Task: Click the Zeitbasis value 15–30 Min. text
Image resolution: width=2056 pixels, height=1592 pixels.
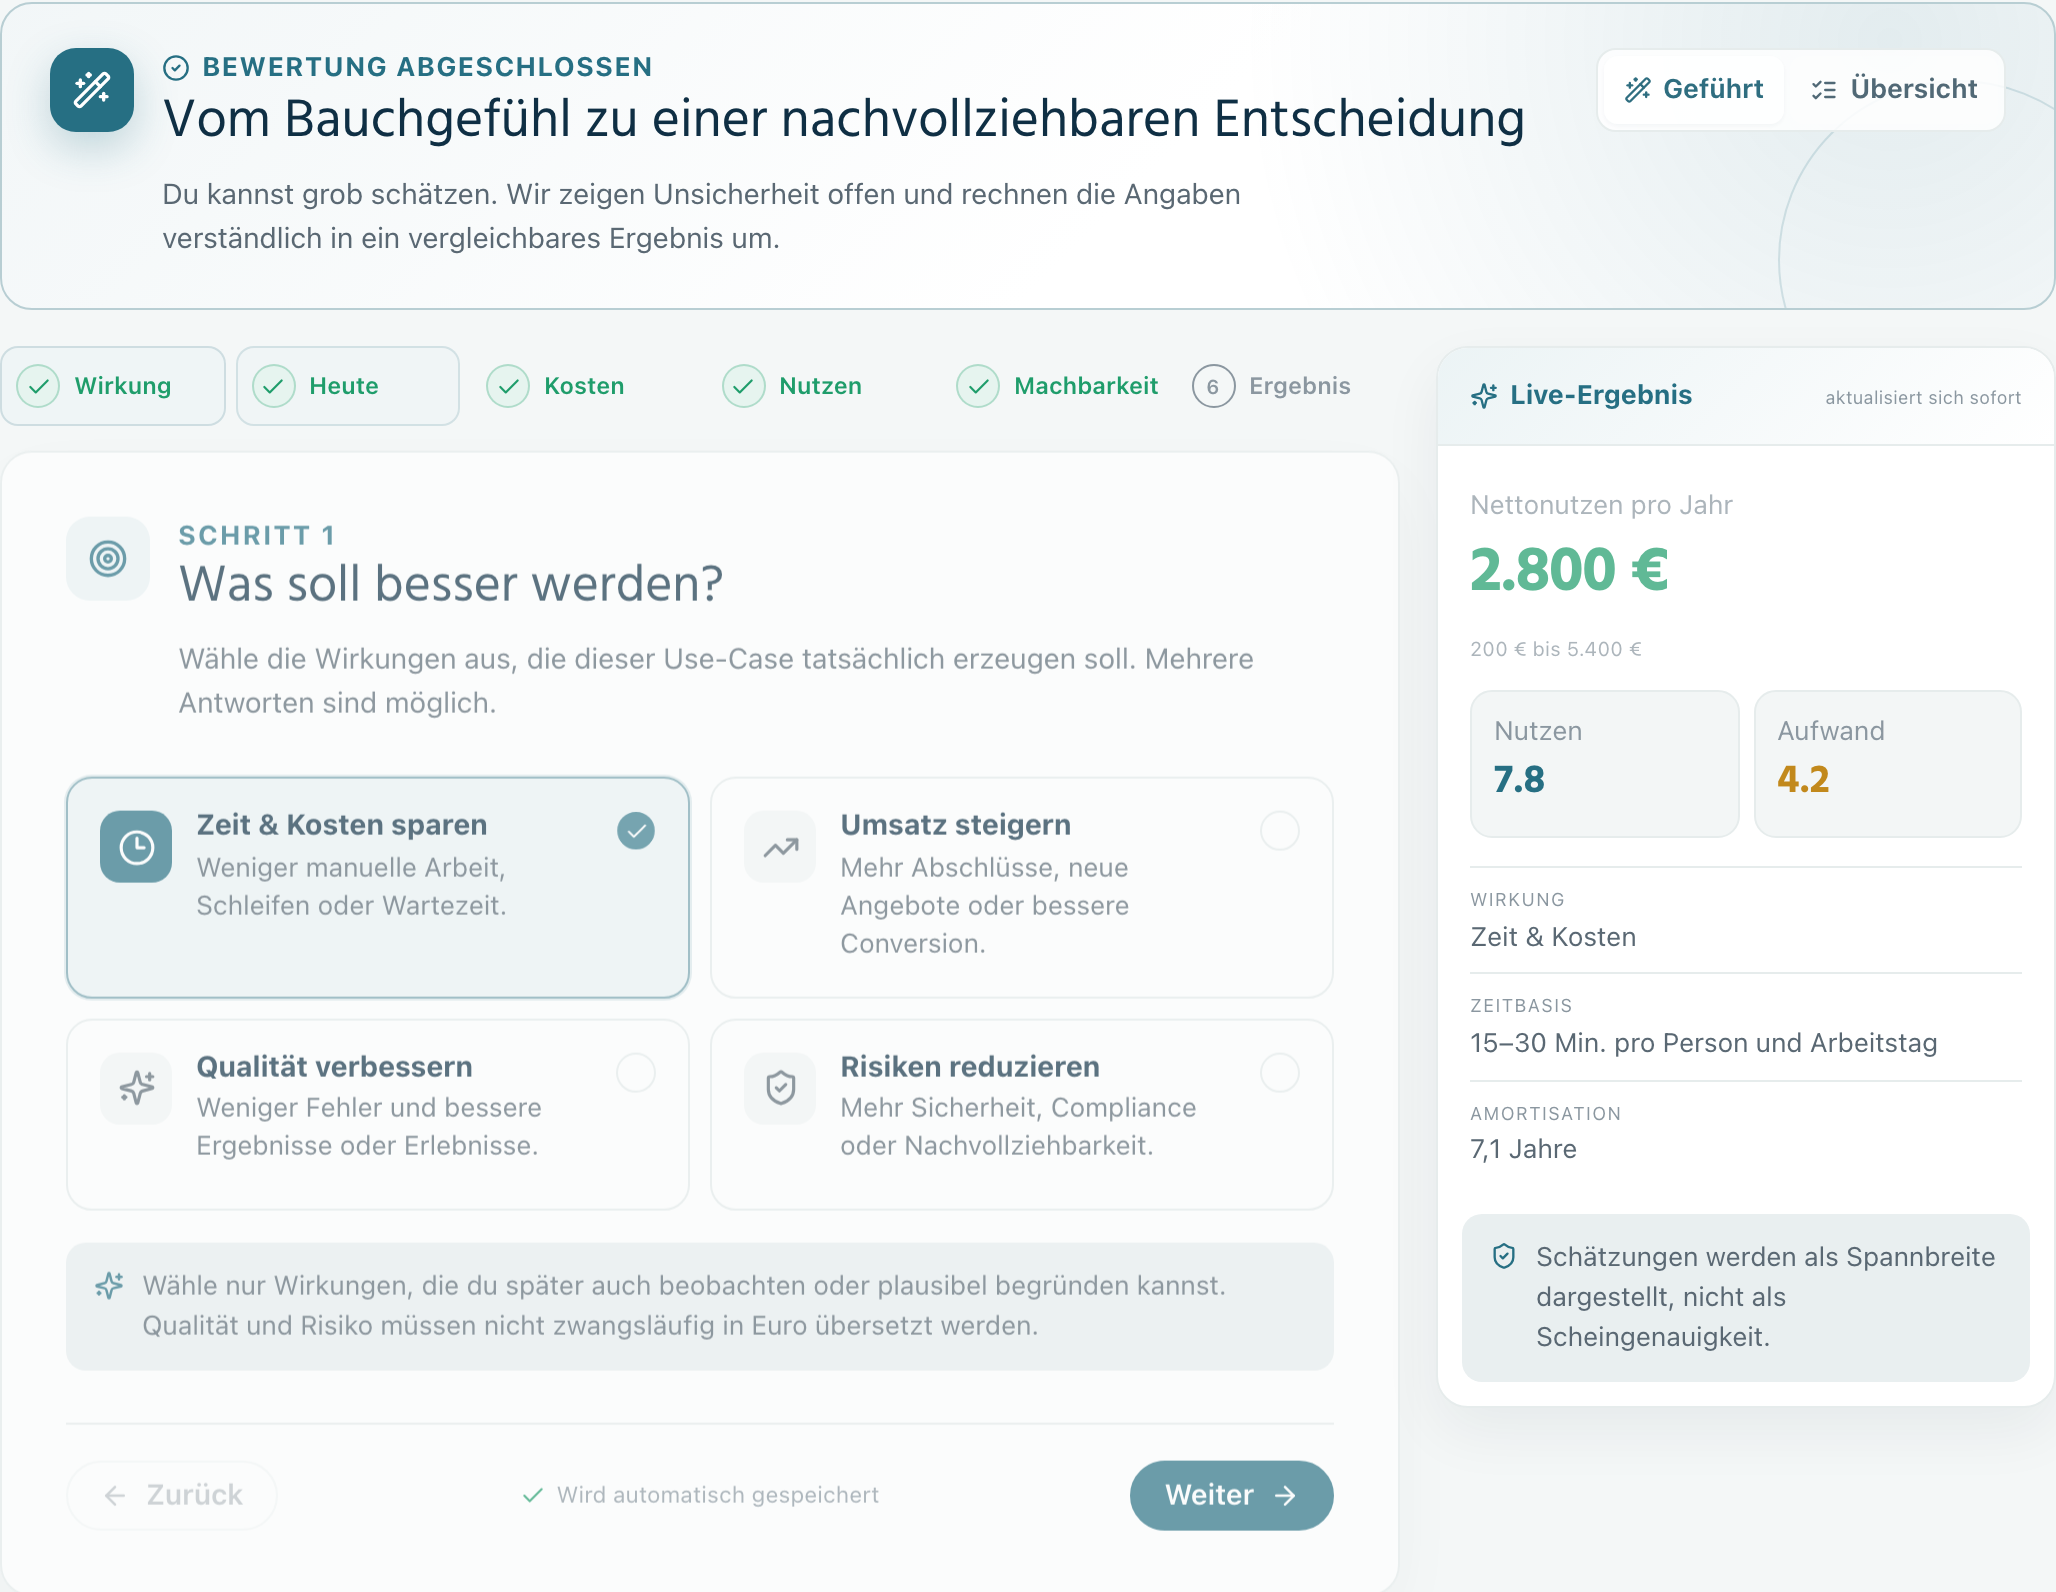Action: coord(1704,1043)
